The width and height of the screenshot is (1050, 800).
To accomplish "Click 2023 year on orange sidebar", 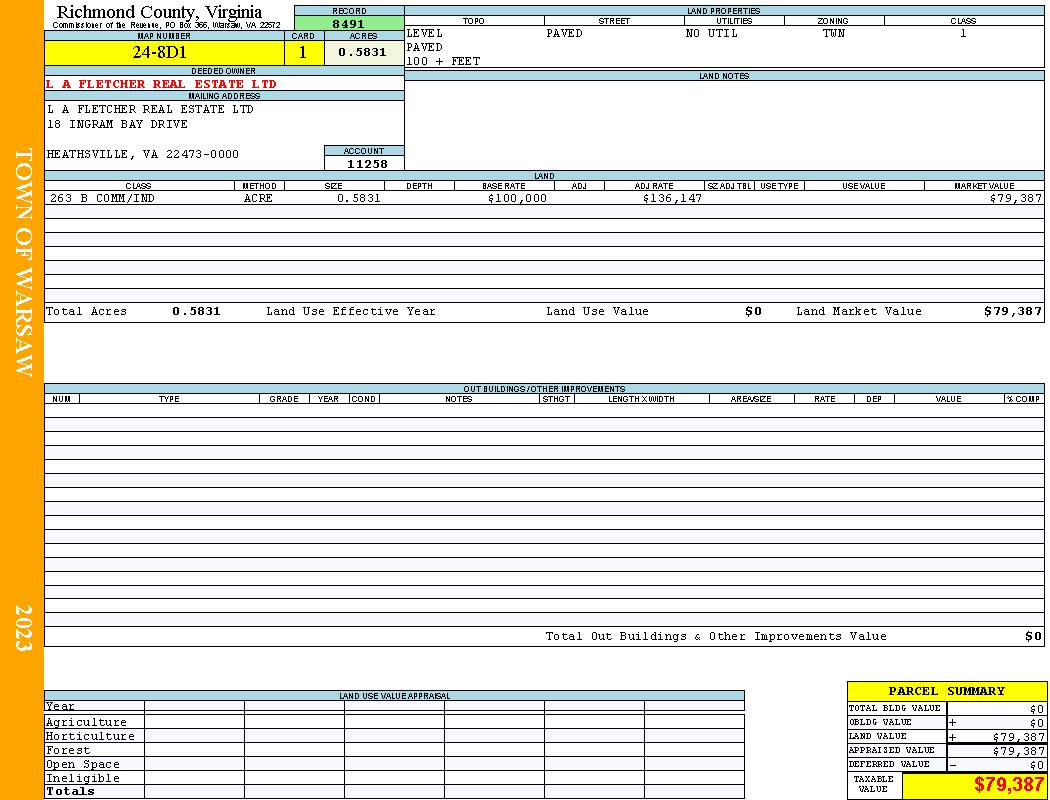I will click(x=23, y=627).
